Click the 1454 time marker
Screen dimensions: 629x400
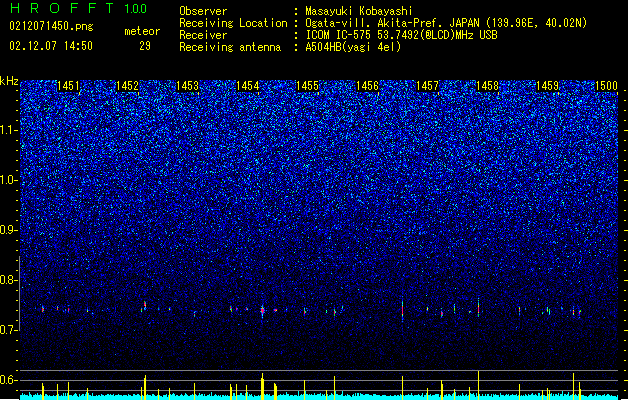coord(248,85)
